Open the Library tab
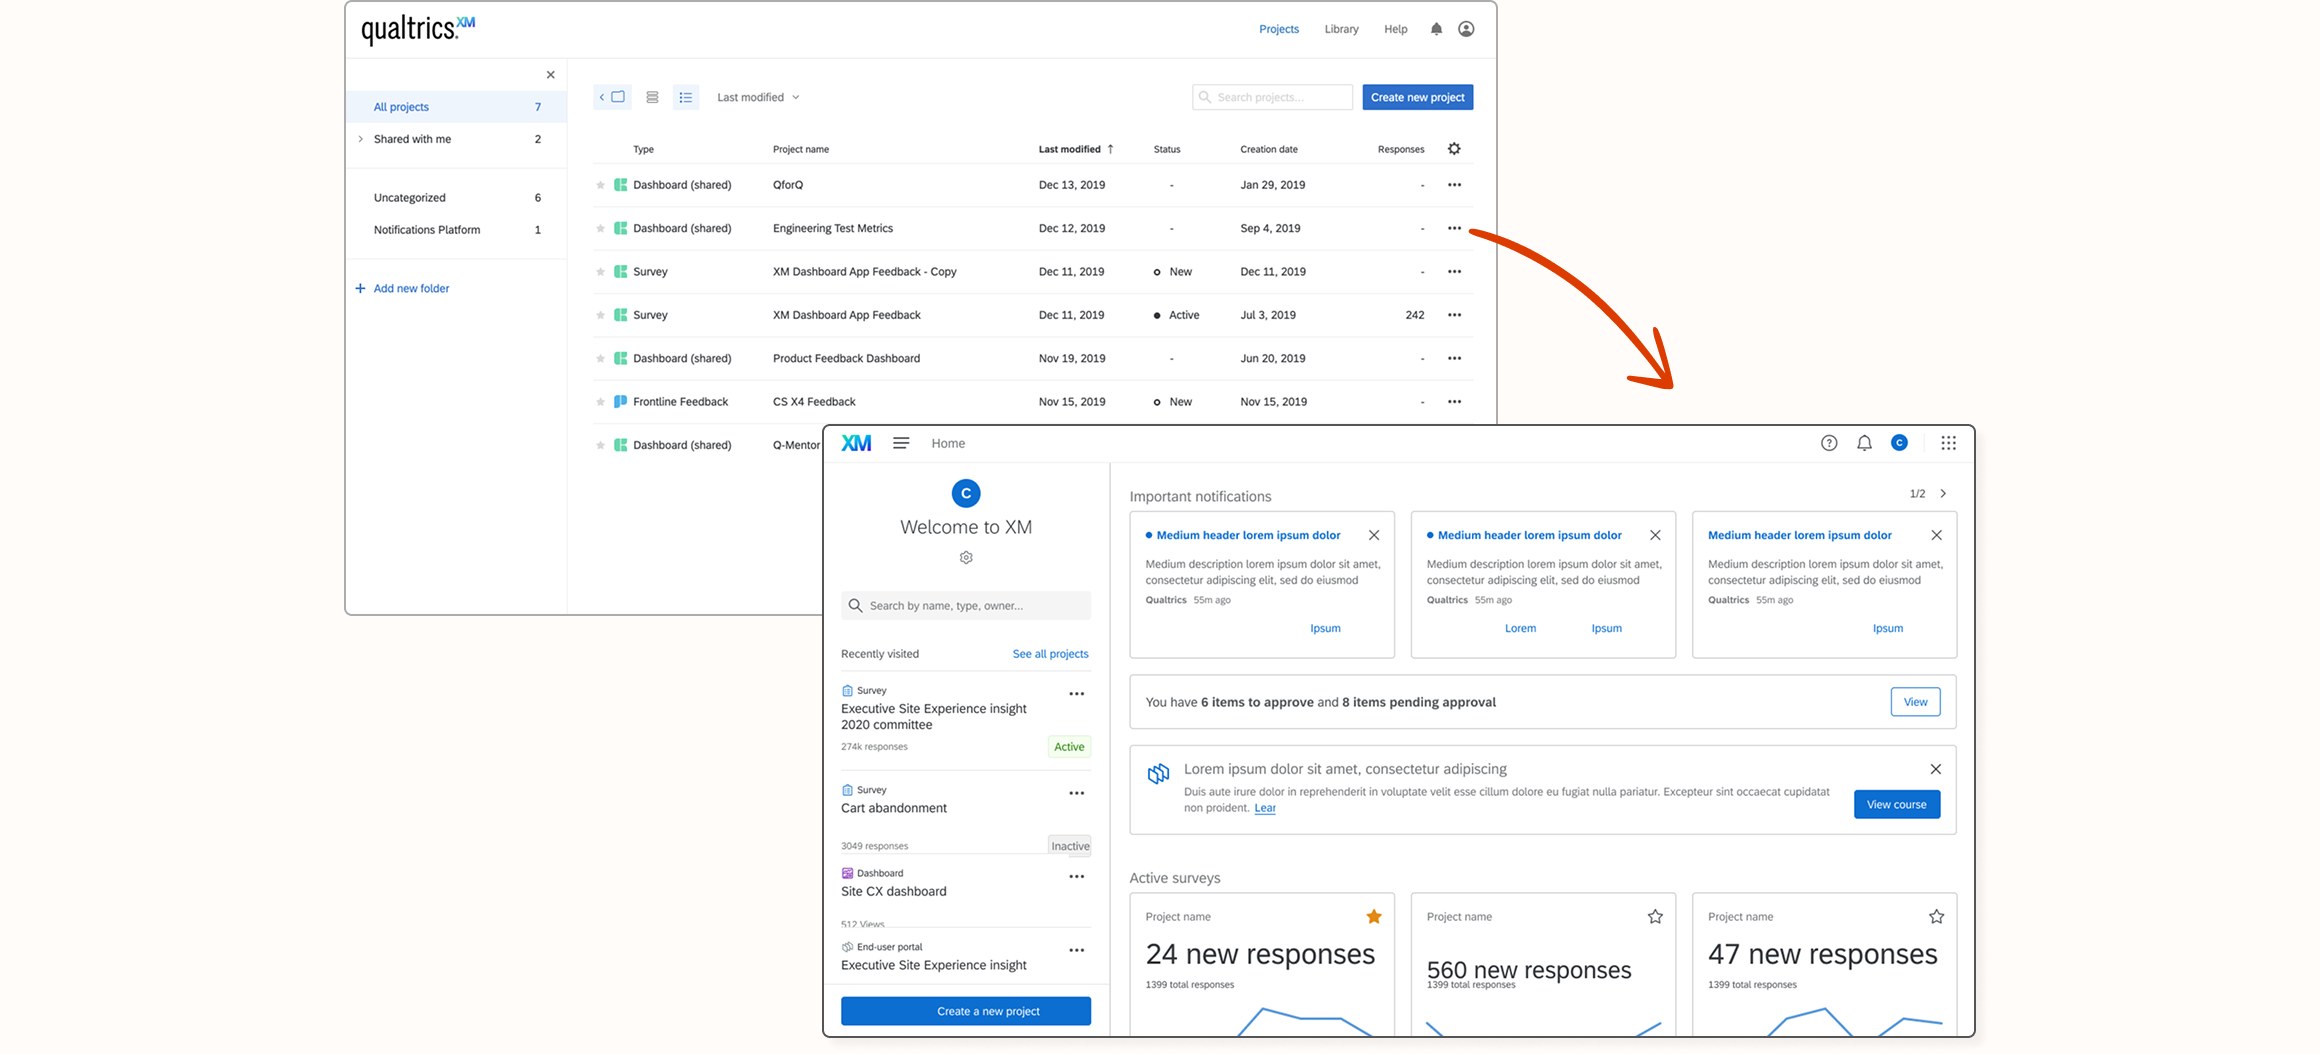This screenshot has width=2320, height=1054. point(1341,29)
